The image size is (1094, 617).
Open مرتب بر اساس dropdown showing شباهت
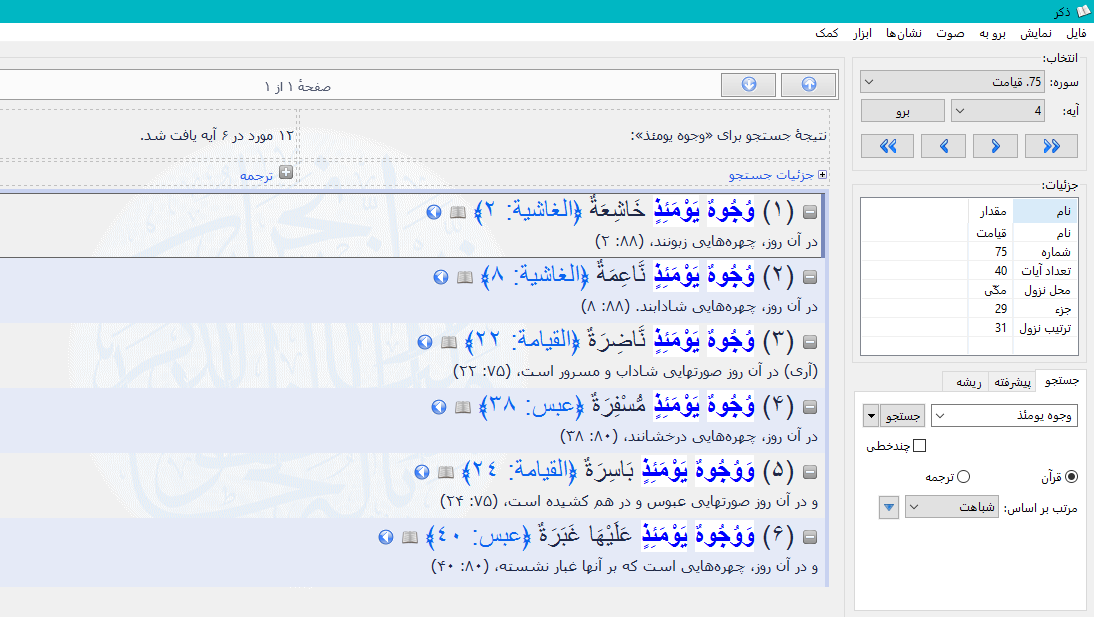[952, 507]
